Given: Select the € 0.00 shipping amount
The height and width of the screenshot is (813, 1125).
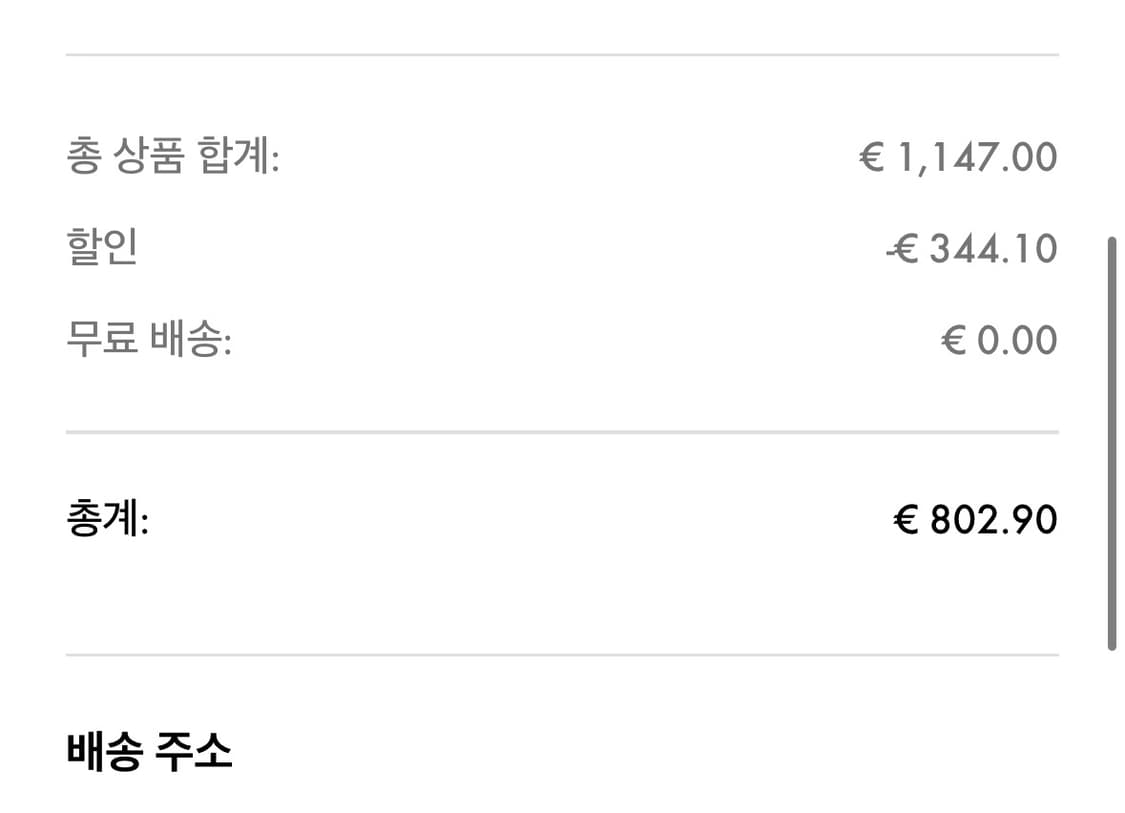Looking at the screenshot, I should (x=998, y=341).
